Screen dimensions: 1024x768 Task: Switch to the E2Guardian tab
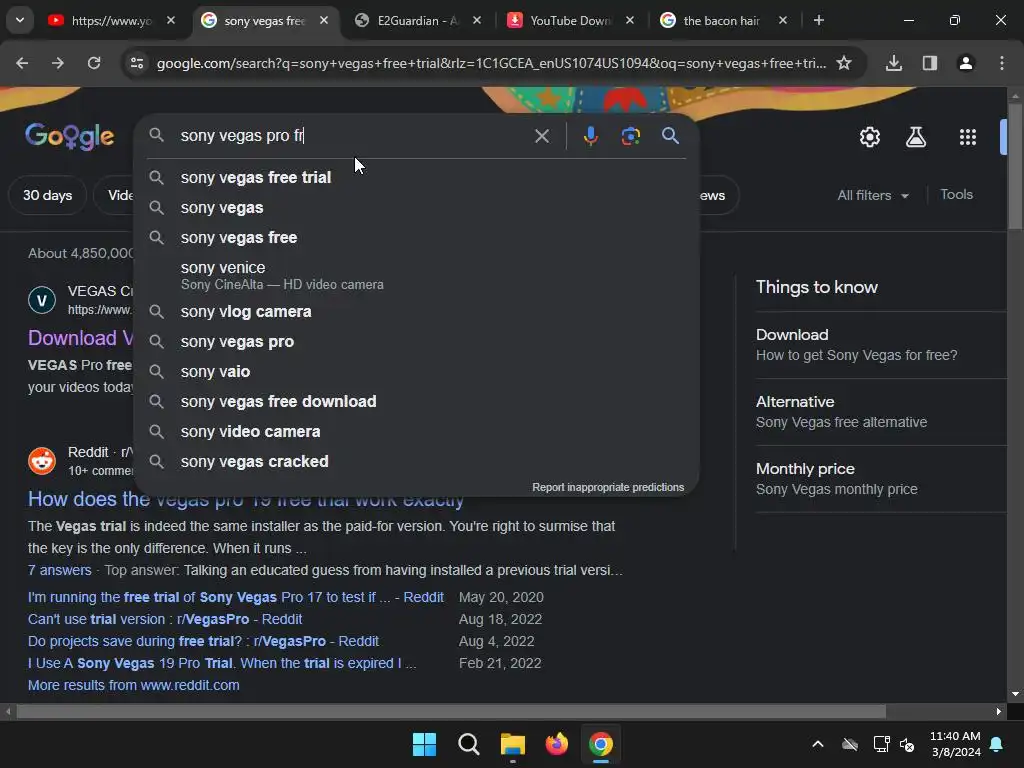(x=418, y=20)
